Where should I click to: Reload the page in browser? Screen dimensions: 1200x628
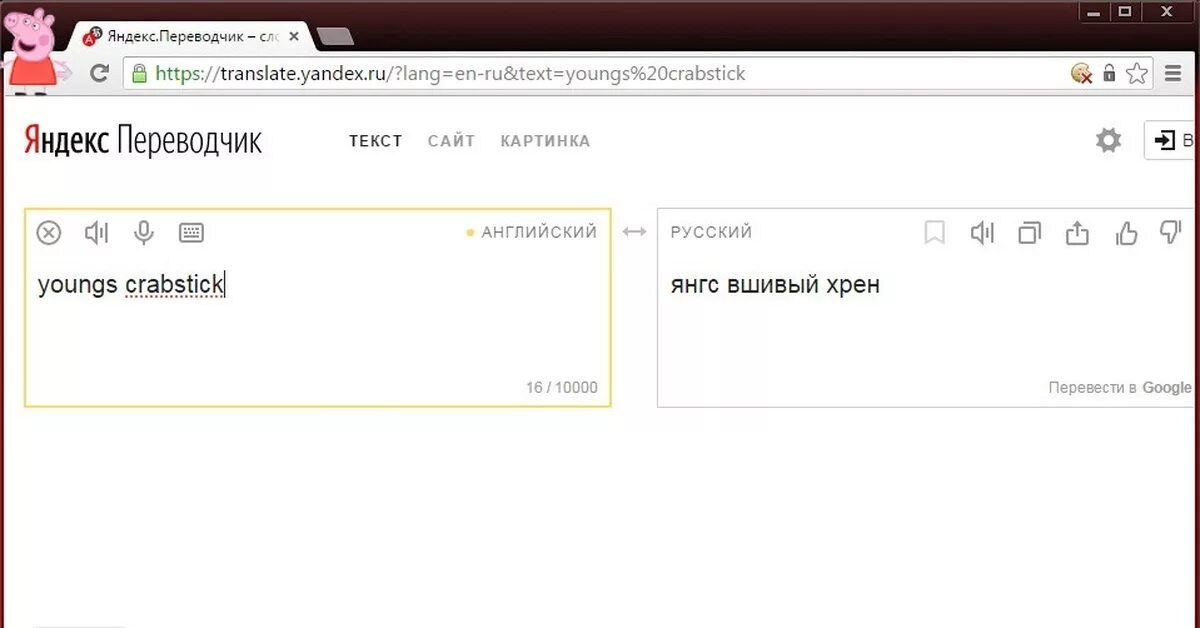(99, 73)
